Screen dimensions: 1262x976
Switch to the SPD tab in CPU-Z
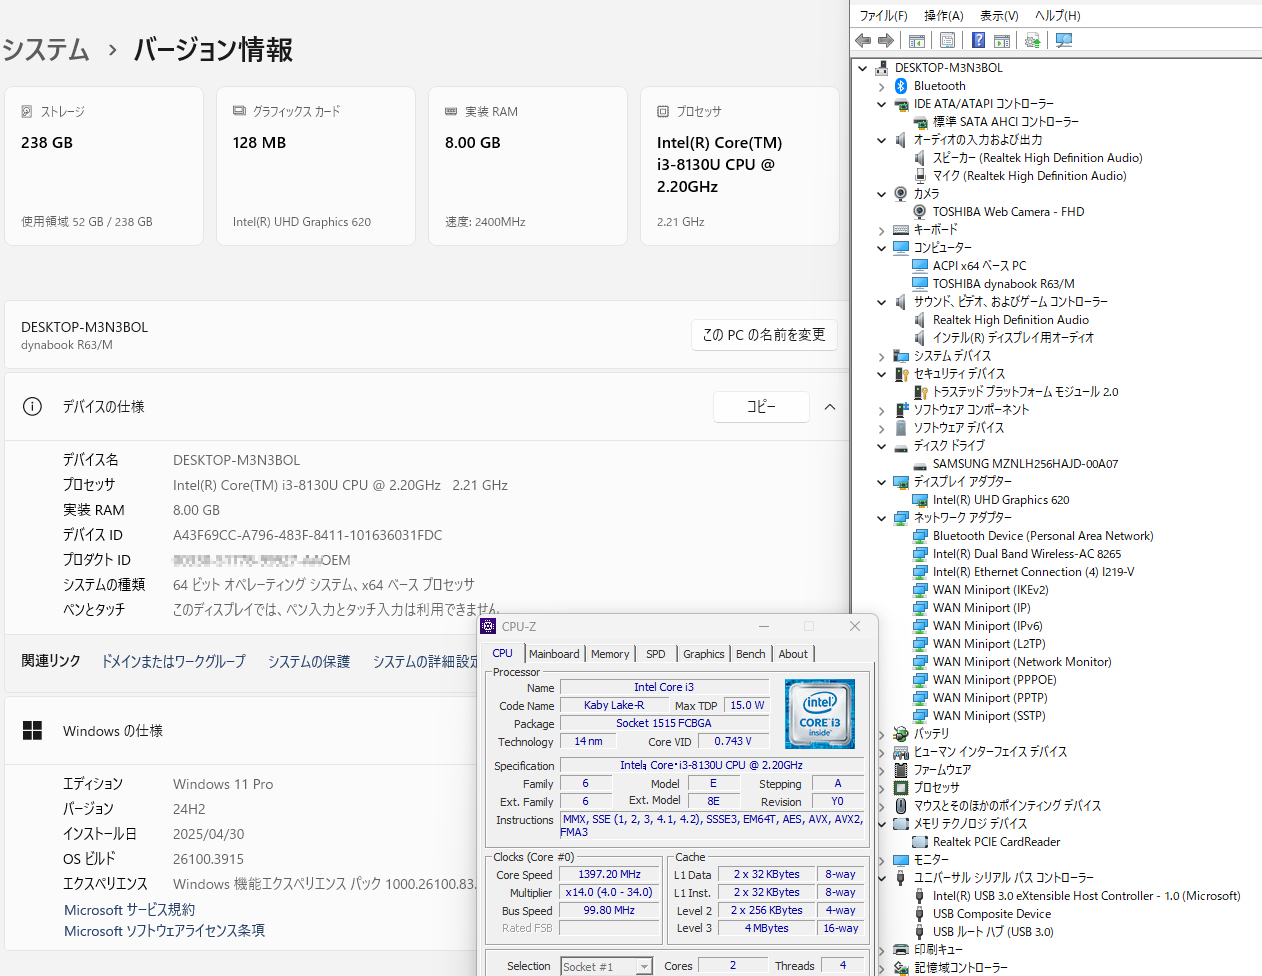pyautogui.click(x=655, y=654)
